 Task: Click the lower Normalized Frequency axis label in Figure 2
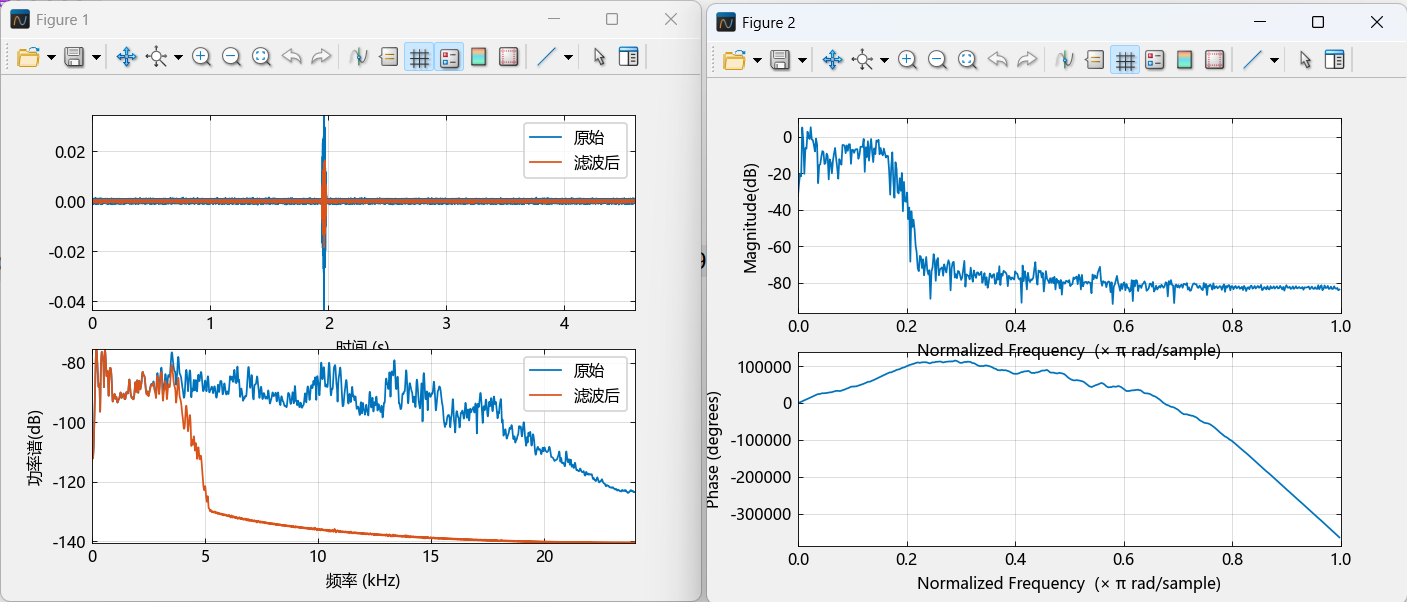pos(1069,583)
